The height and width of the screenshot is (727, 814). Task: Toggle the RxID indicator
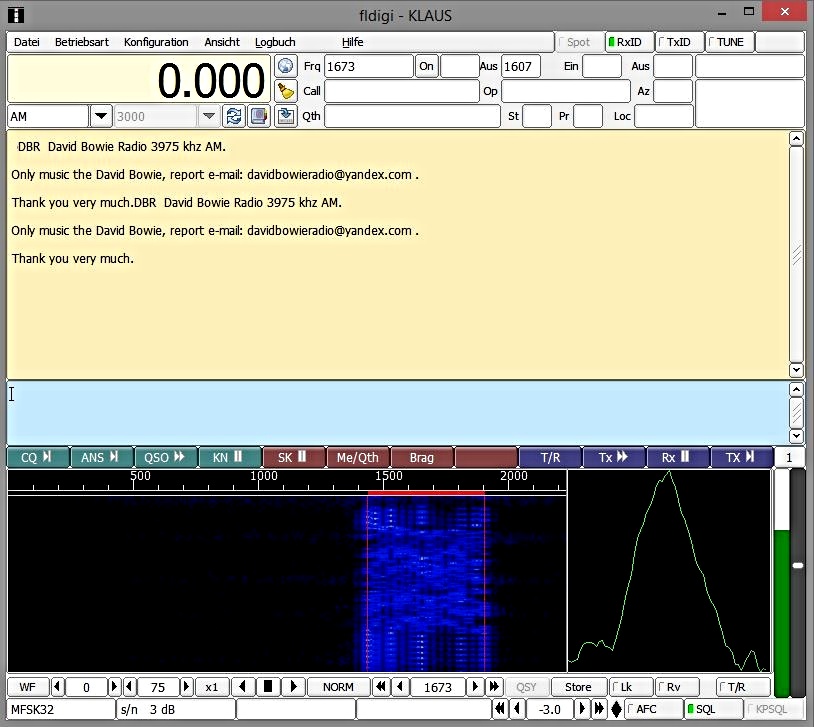[x=629, y=42]
